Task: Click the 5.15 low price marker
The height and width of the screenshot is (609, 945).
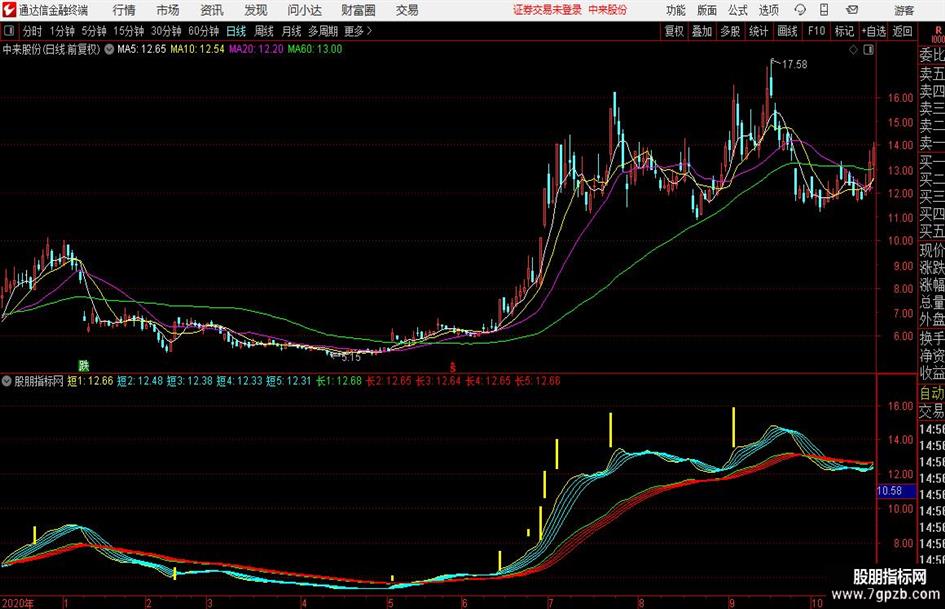Action: pyautogui.click(x=351, y=358)
